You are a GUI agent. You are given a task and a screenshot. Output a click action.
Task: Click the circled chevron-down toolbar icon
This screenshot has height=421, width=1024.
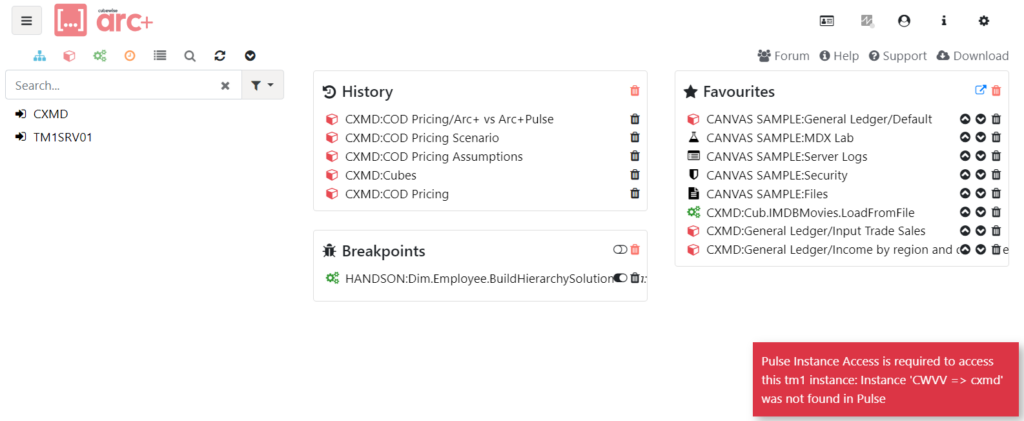[250, 56]
